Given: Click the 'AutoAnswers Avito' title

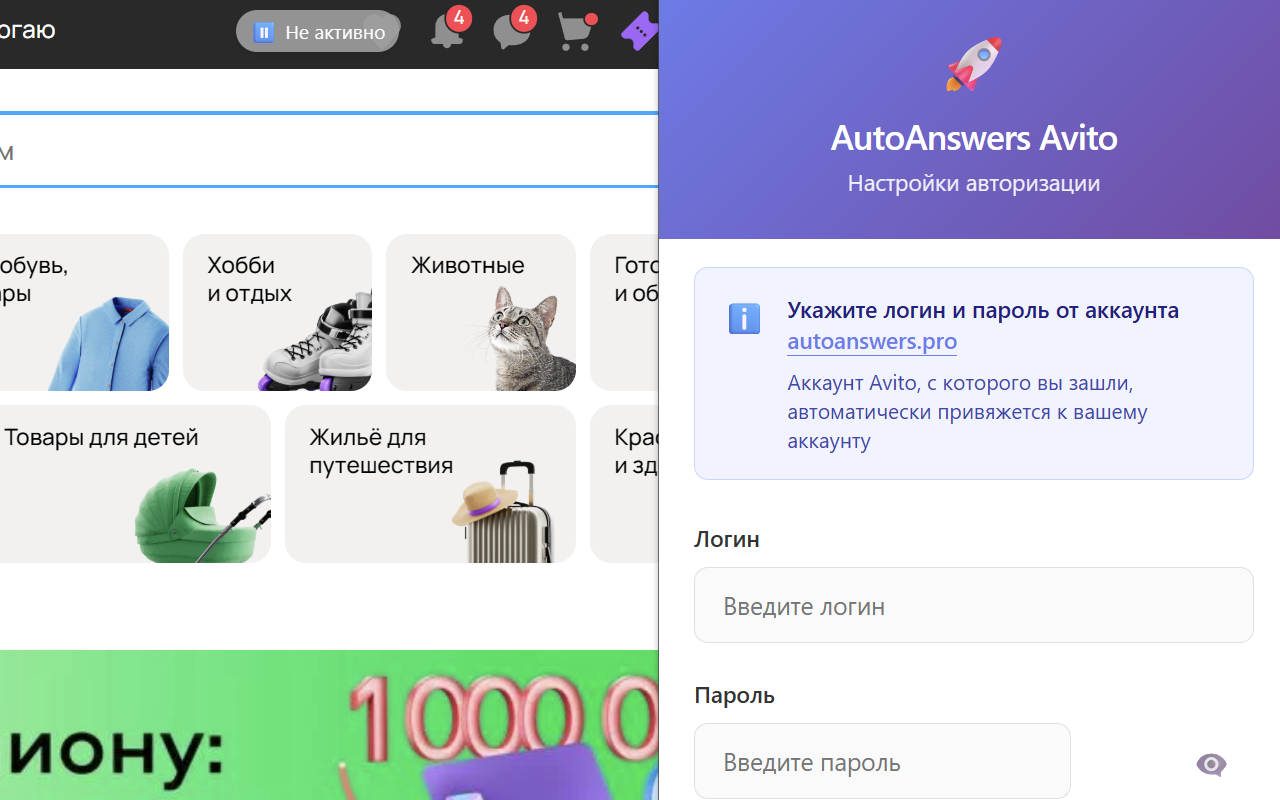Looking at the screenshot, I should coord(974,137).
